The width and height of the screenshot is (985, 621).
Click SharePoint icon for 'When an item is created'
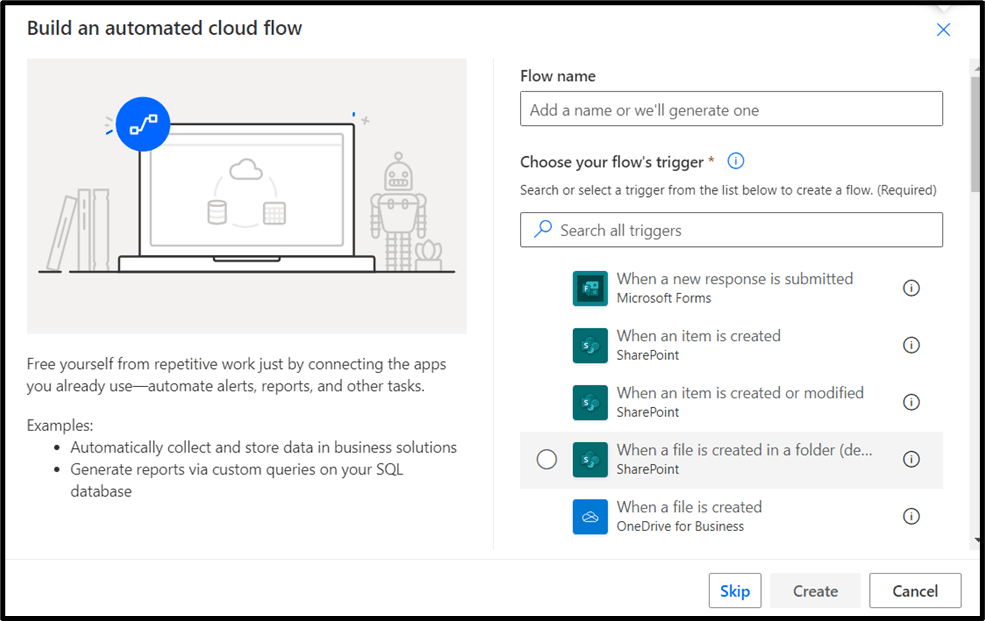590,345
